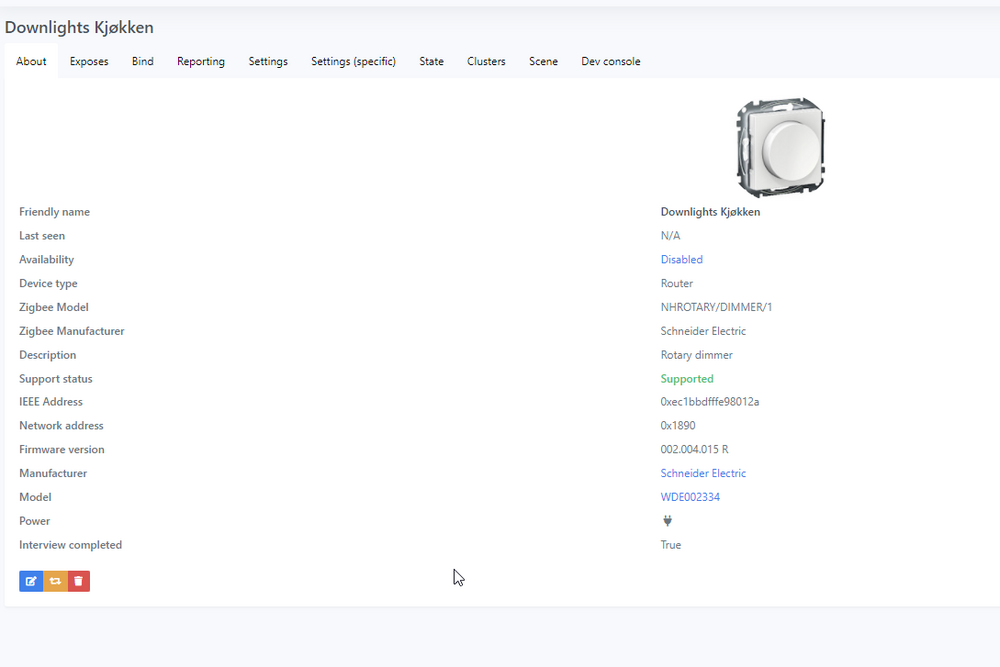Open the Reporting tab

201,61
